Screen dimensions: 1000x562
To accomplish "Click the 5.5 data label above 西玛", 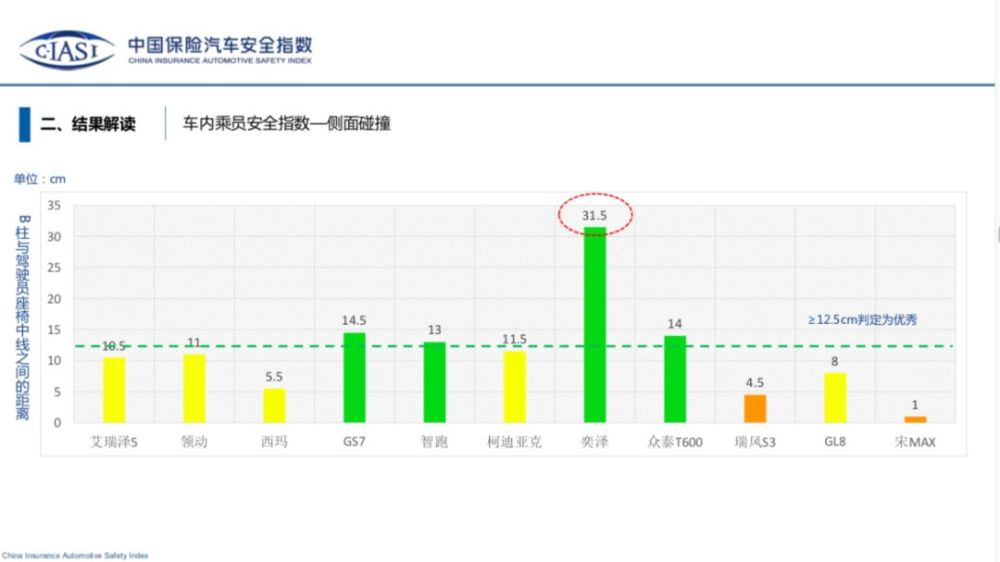I will point(274,377).
